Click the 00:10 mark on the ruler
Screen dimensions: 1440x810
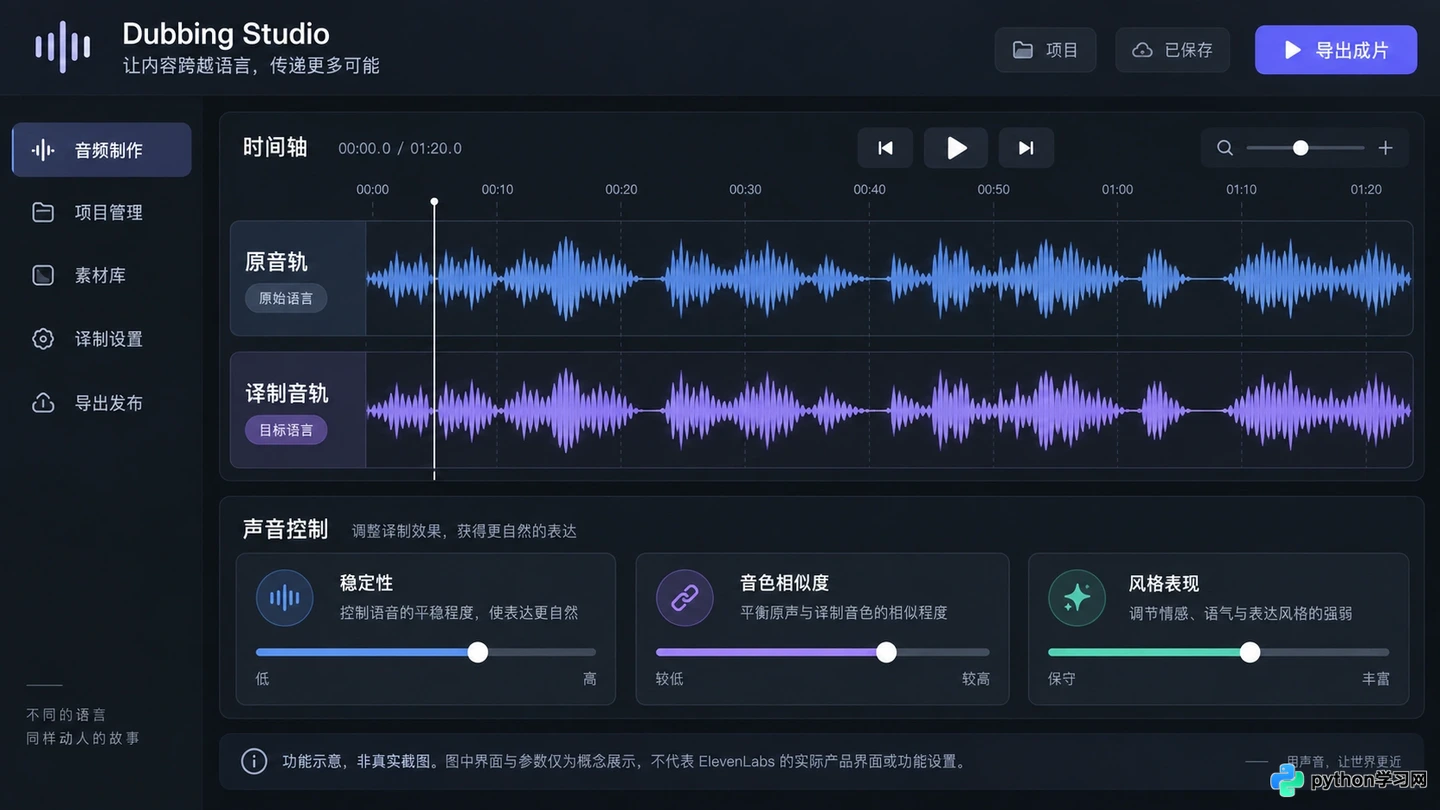497,189
